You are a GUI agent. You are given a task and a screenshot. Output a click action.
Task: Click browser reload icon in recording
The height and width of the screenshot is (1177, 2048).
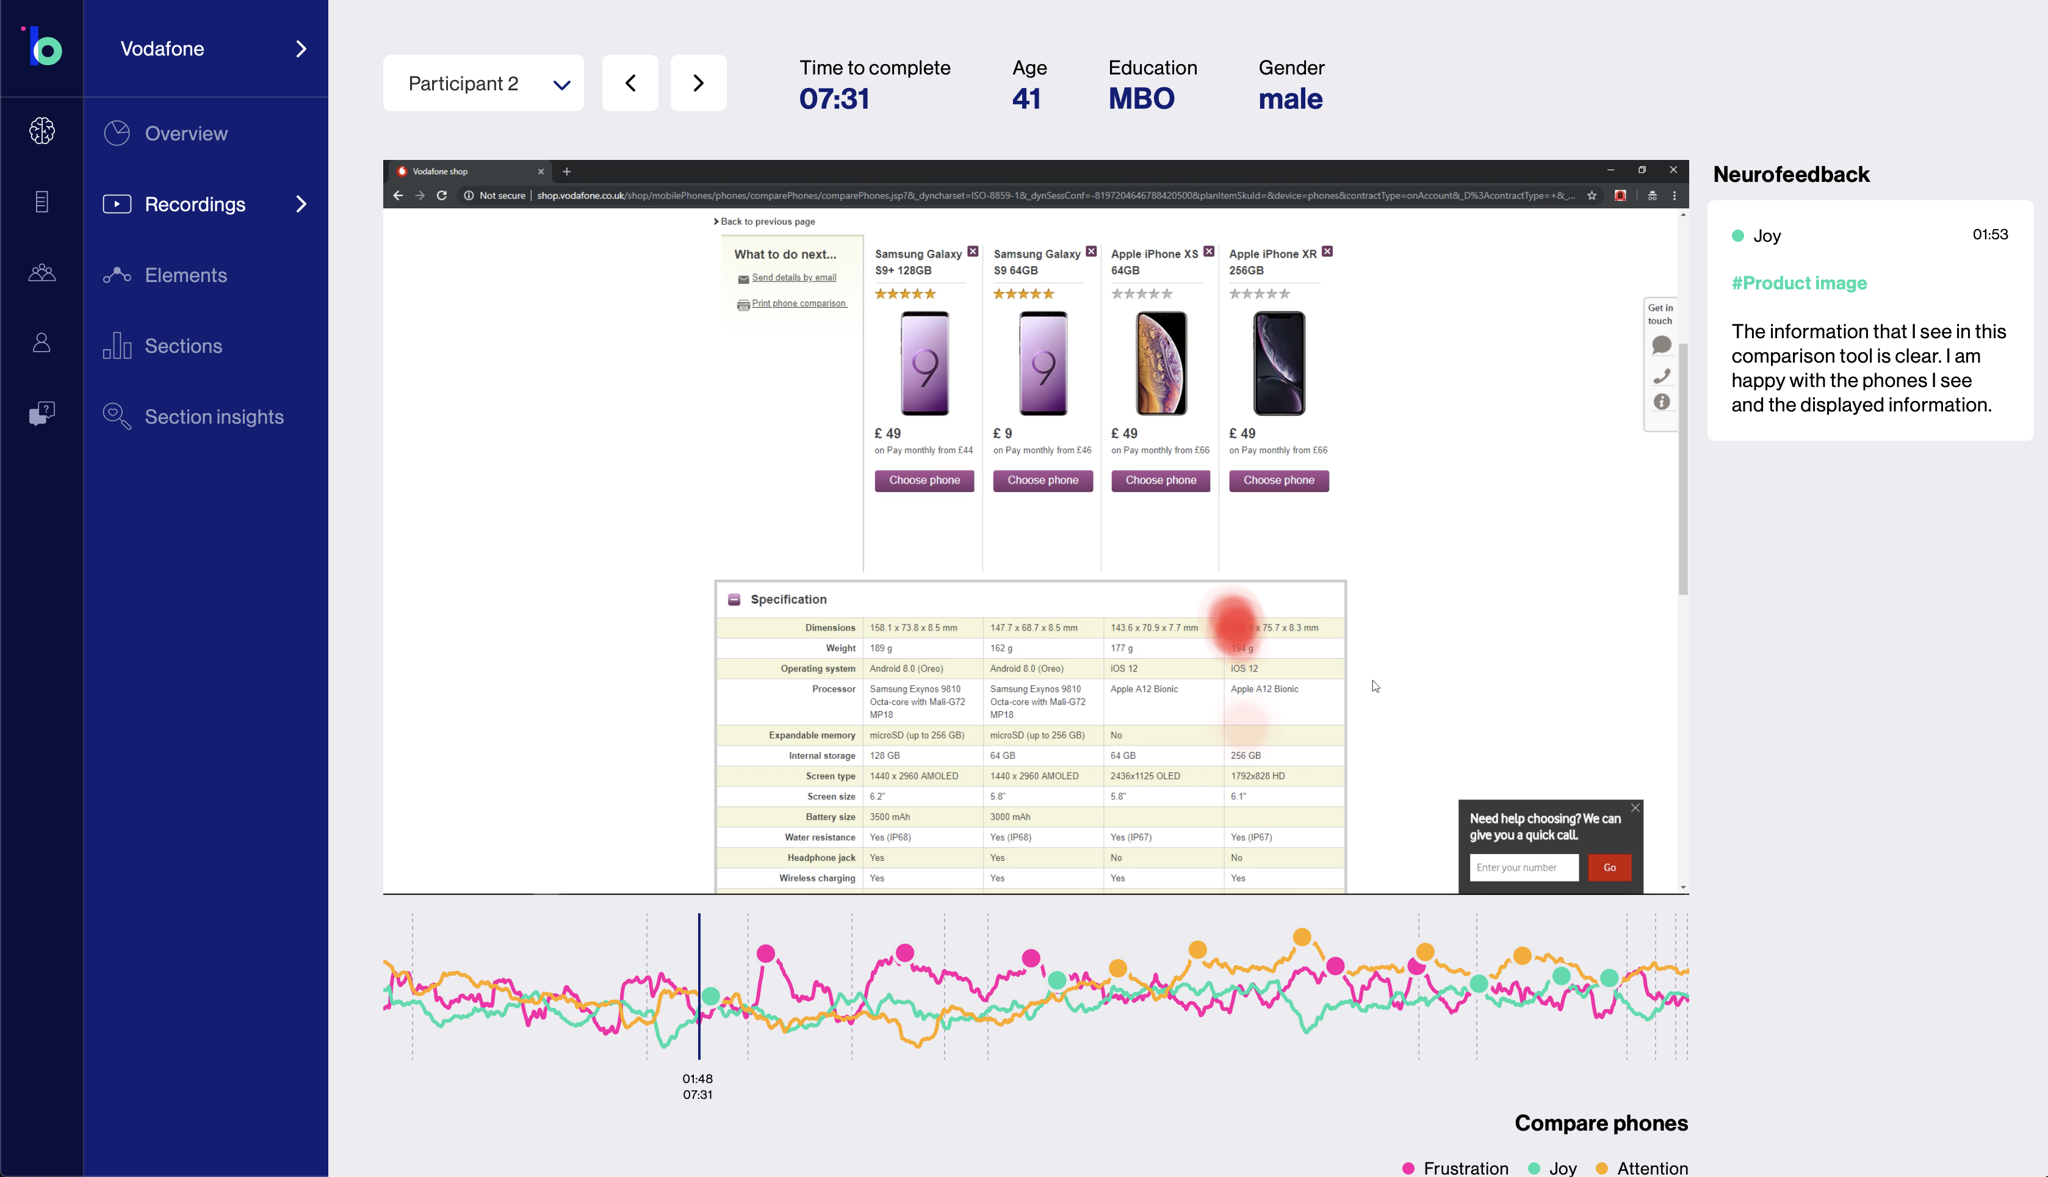pyautogui.click(x=441, y=196)
